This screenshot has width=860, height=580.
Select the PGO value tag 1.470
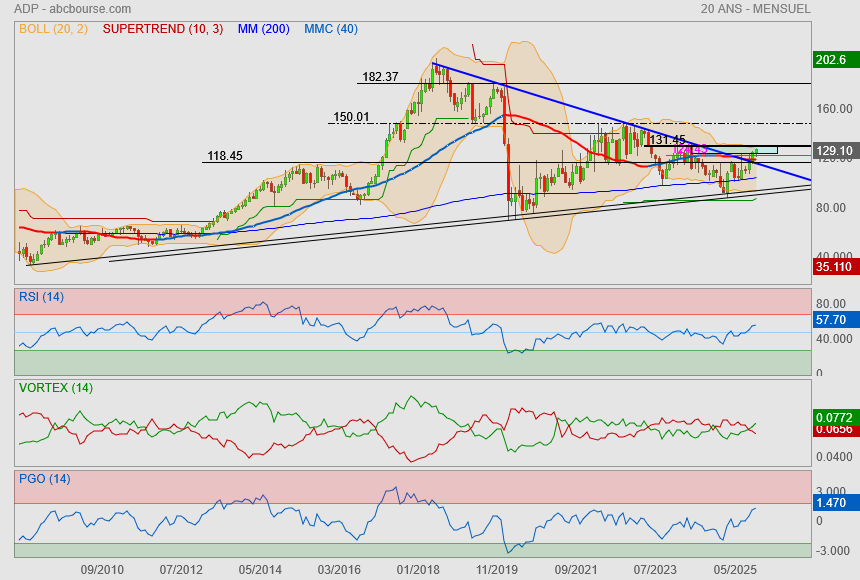pyautogui.click(x=832, y=506)
